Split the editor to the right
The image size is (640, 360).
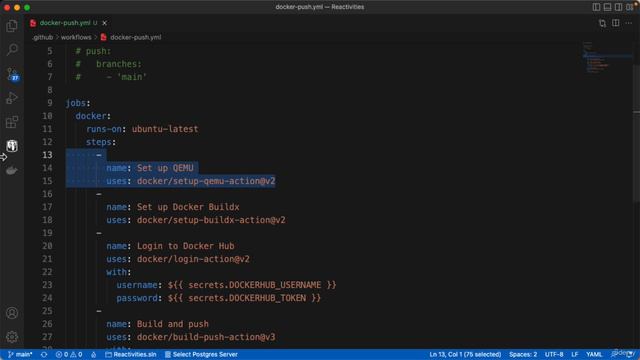point(616,23)
